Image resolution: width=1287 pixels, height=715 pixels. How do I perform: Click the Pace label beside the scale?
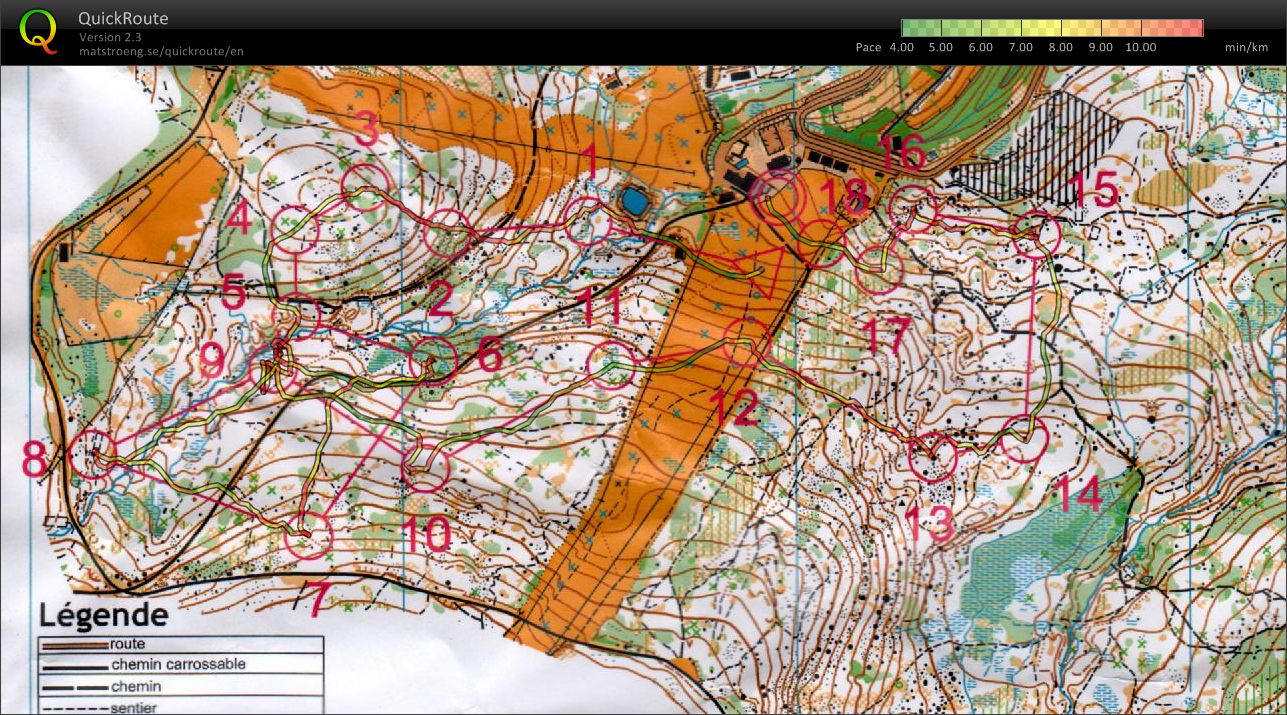pyautogui.click(x=868, y=47)
